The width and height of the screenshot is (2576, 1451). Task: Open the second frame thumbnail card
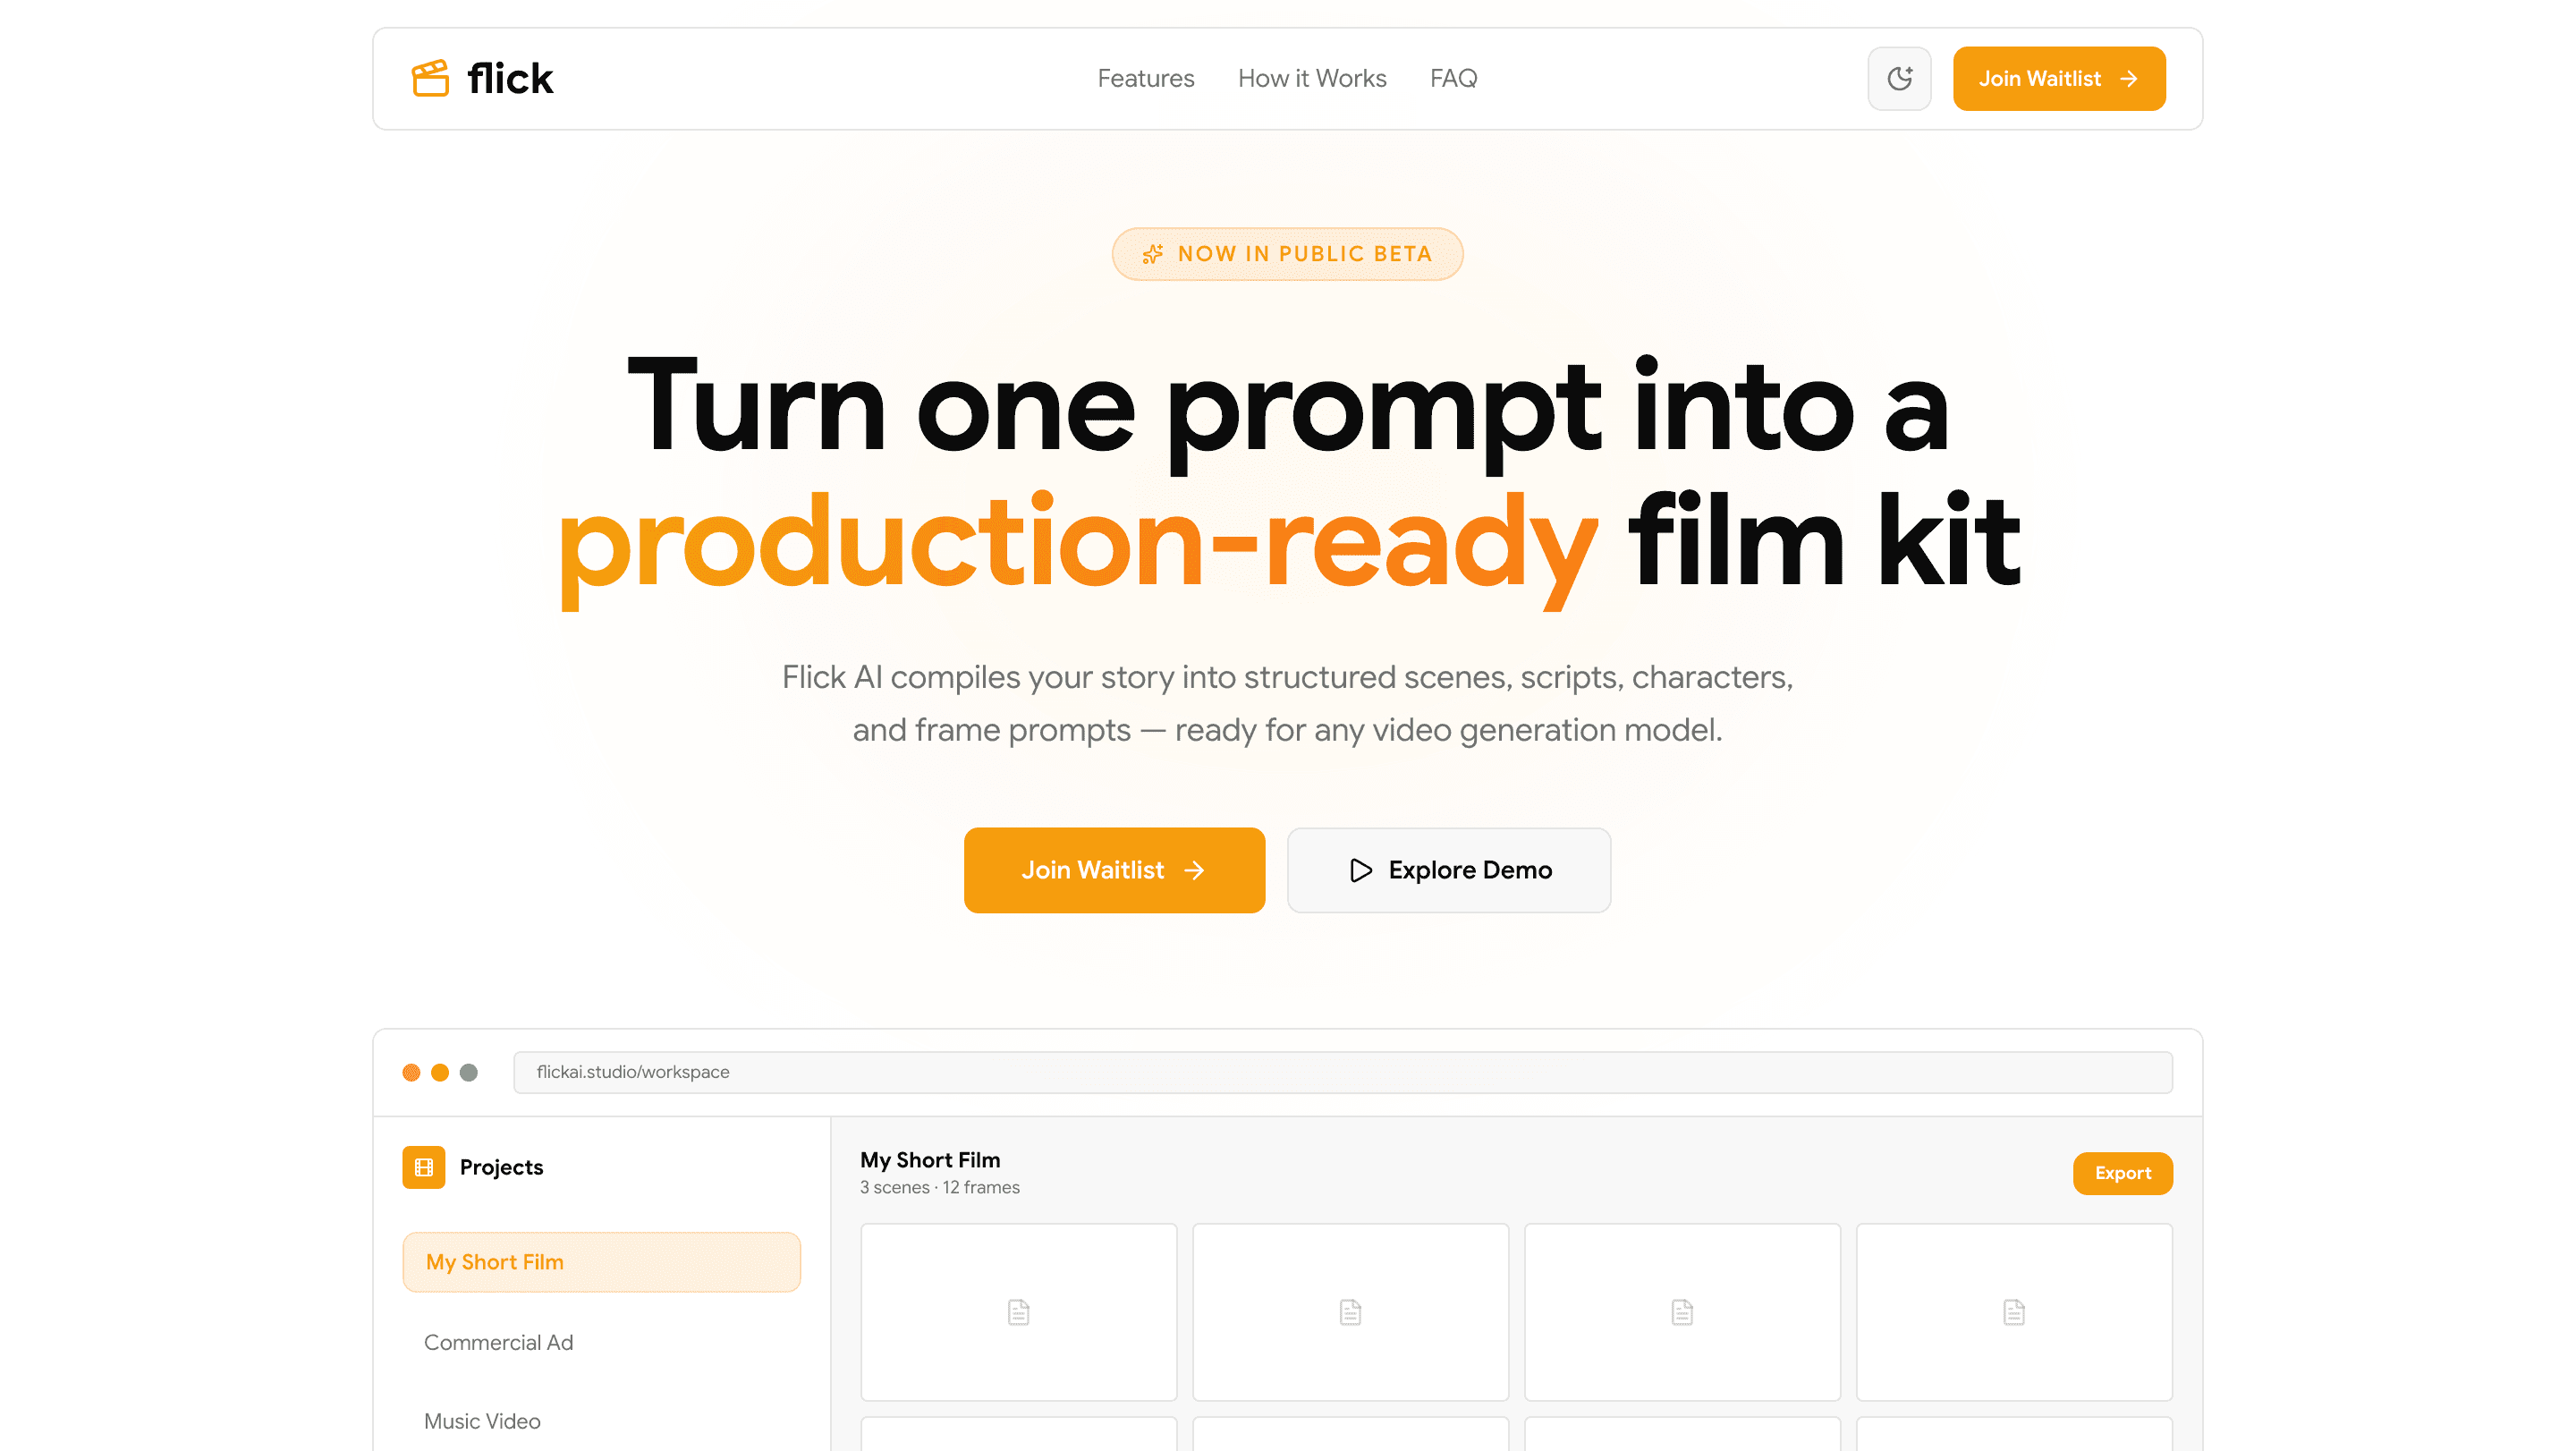click(1349, 1311)
